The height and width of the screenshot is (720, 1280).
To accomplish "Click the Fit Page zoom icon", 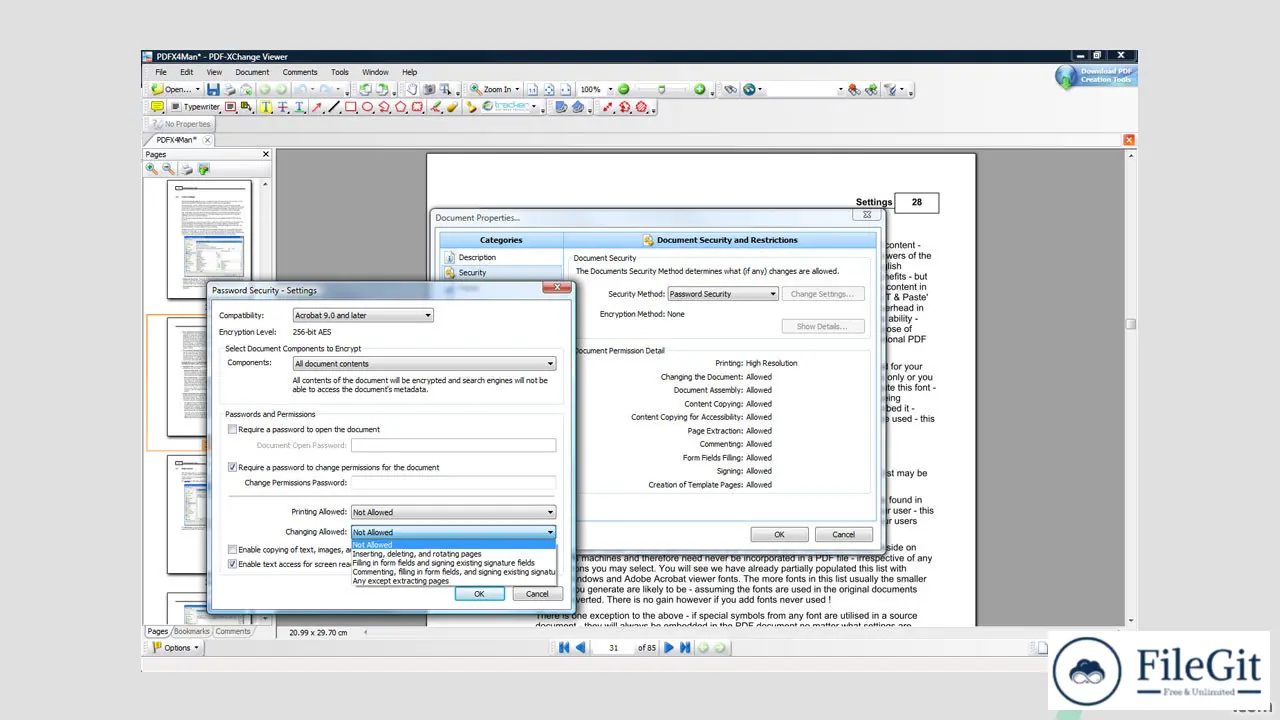I will point(549,89).
